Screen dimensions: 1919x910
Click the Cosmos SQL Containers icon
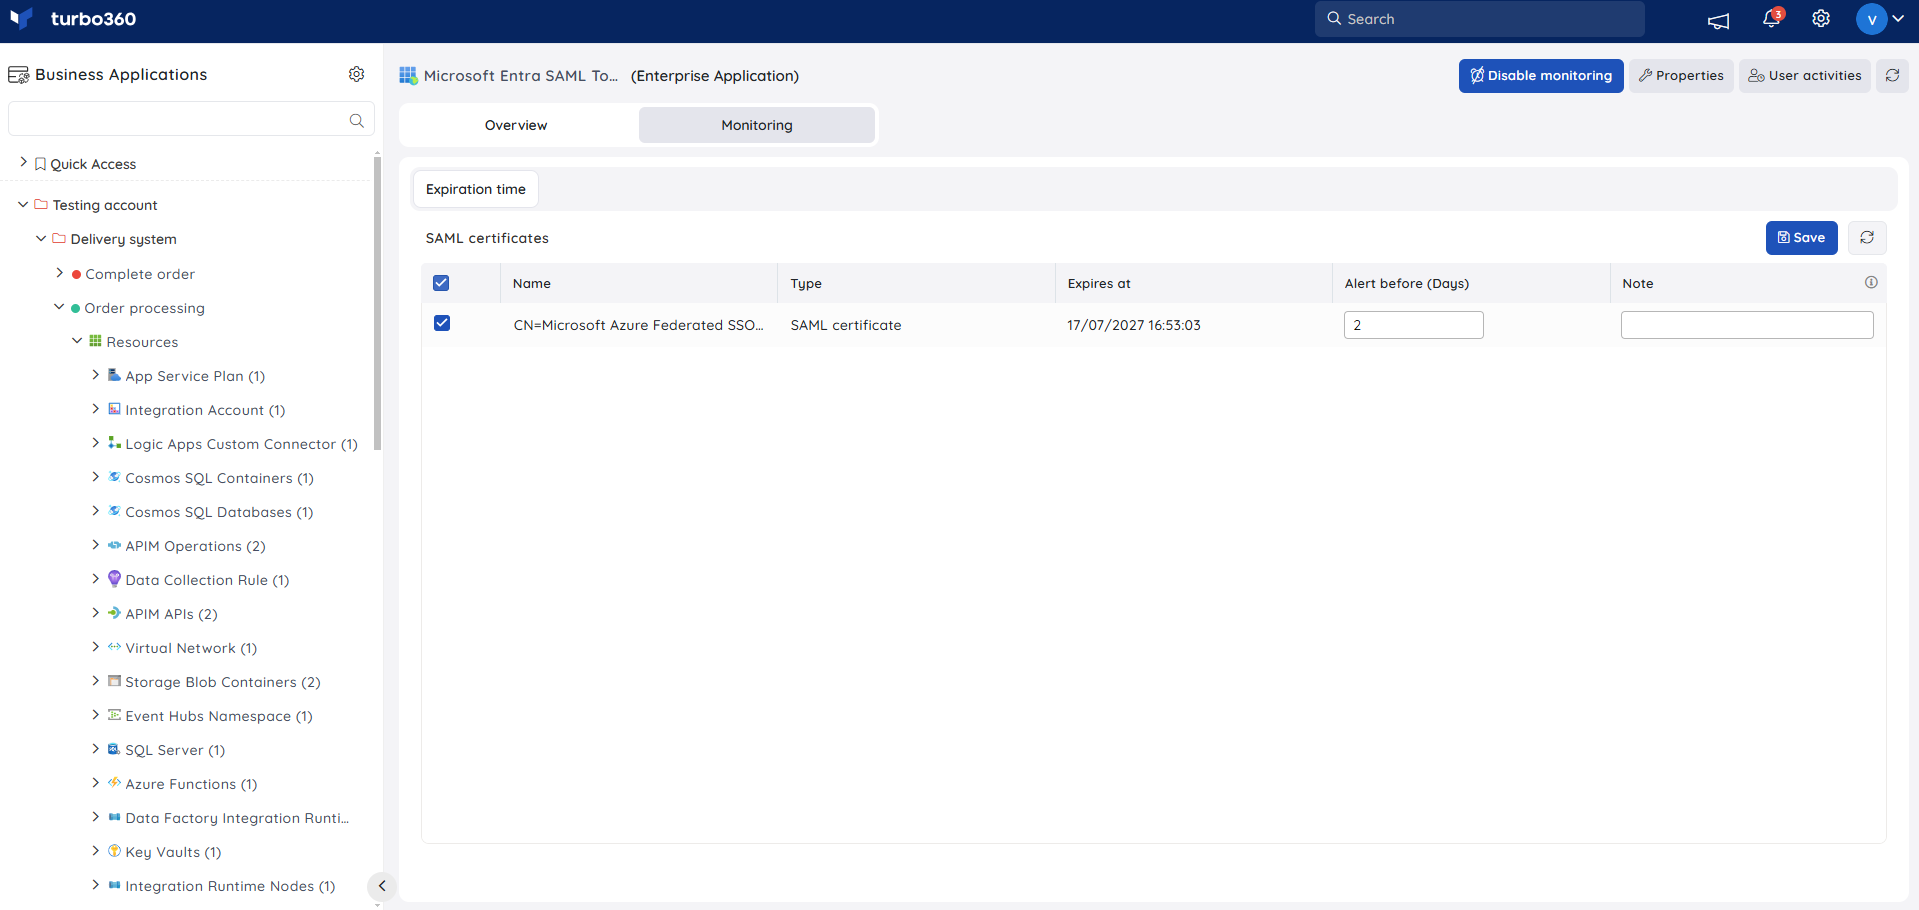(x=114, y=477)
